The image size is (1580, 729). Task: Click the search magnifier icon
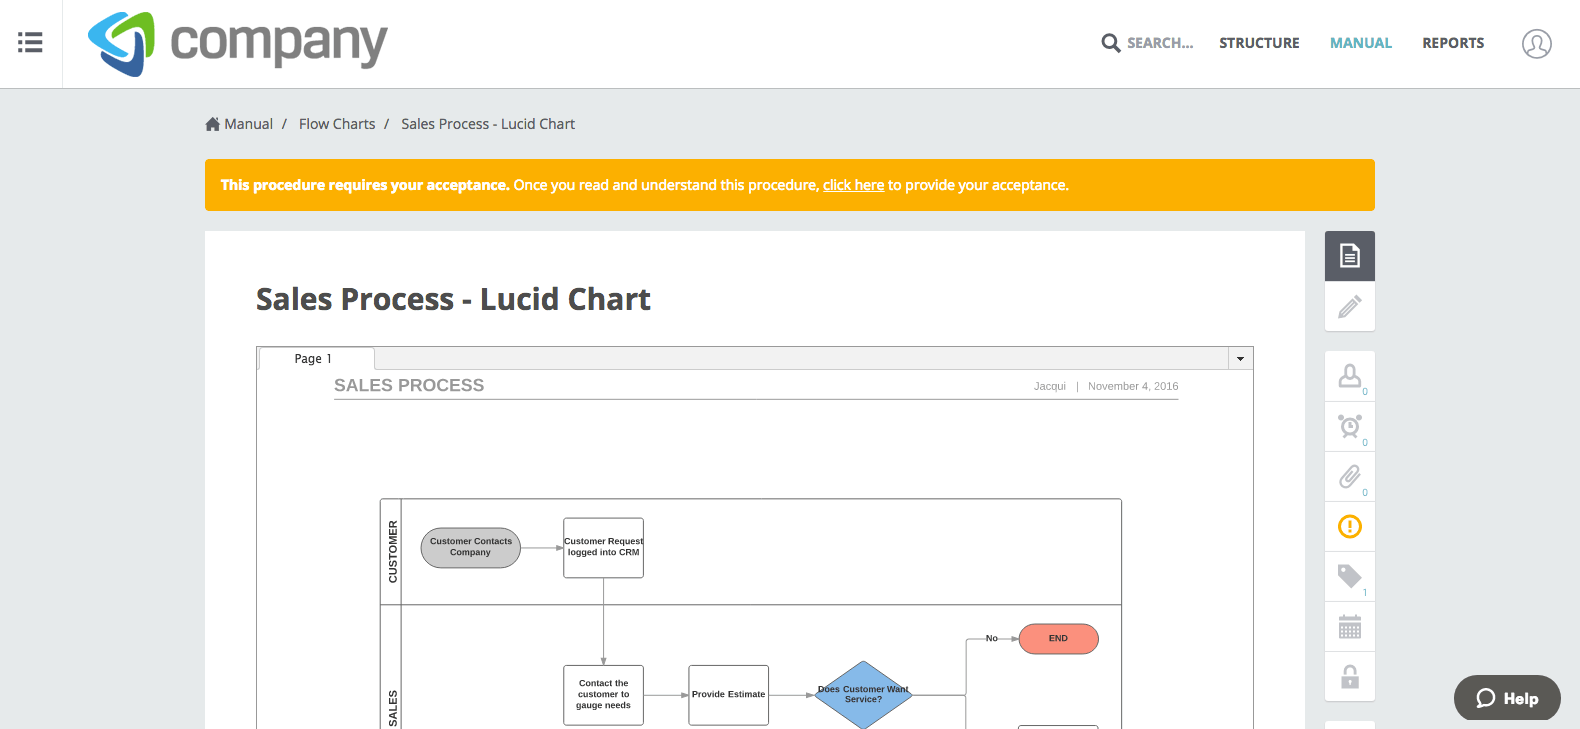(x=1110, y=43)
